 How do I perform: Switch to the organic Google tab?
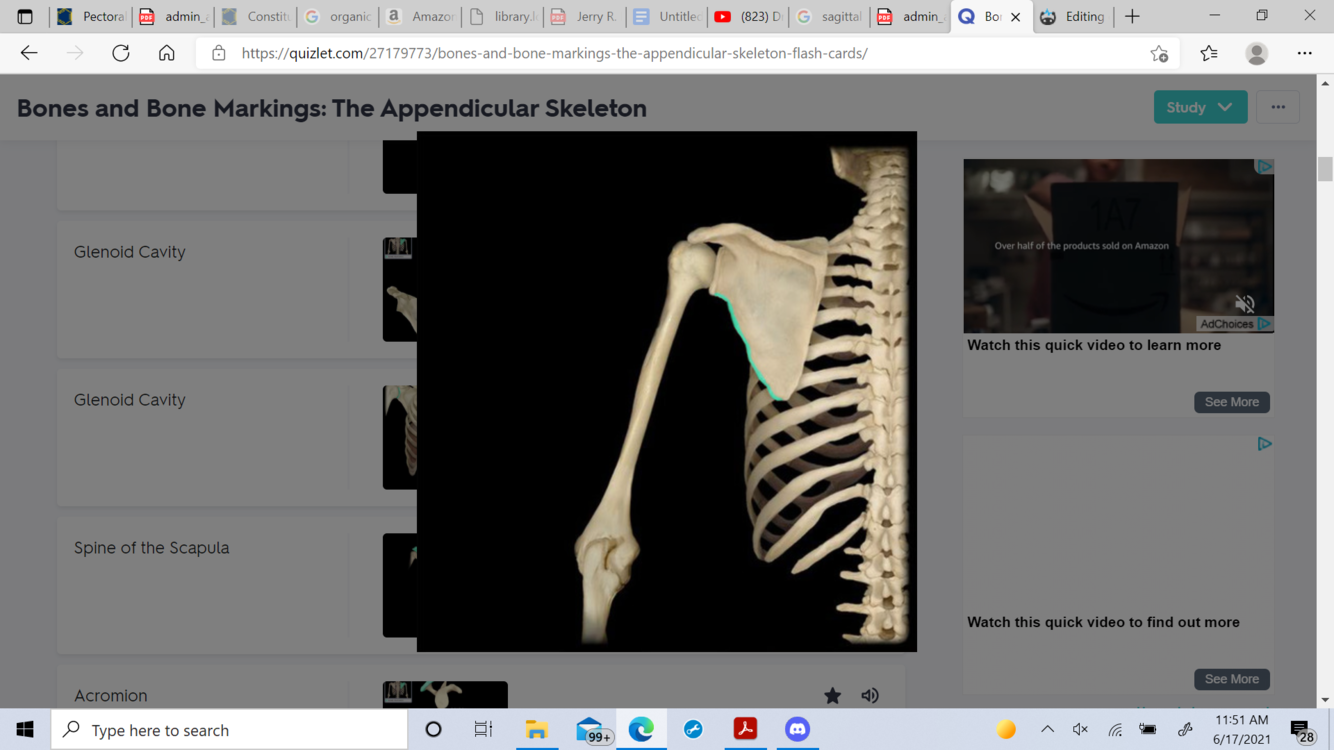click(x=337, y=17)
